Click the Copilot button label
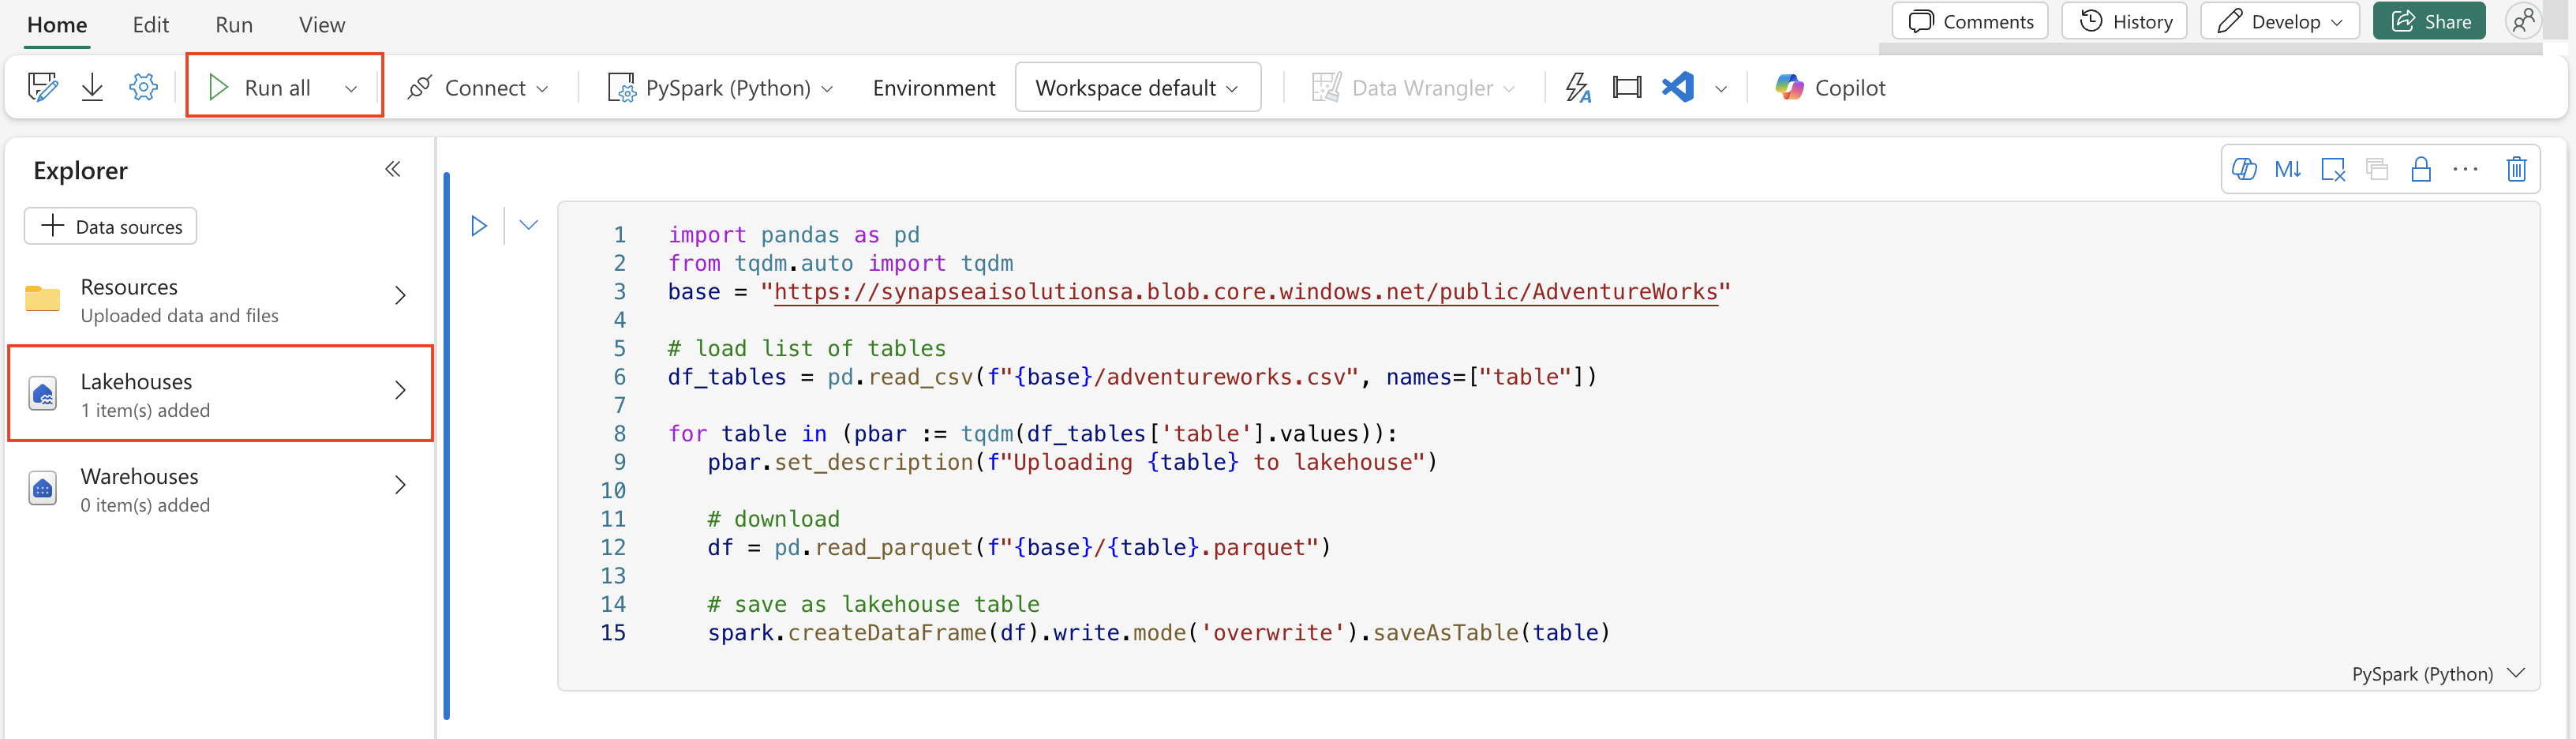 (1850, 88)
